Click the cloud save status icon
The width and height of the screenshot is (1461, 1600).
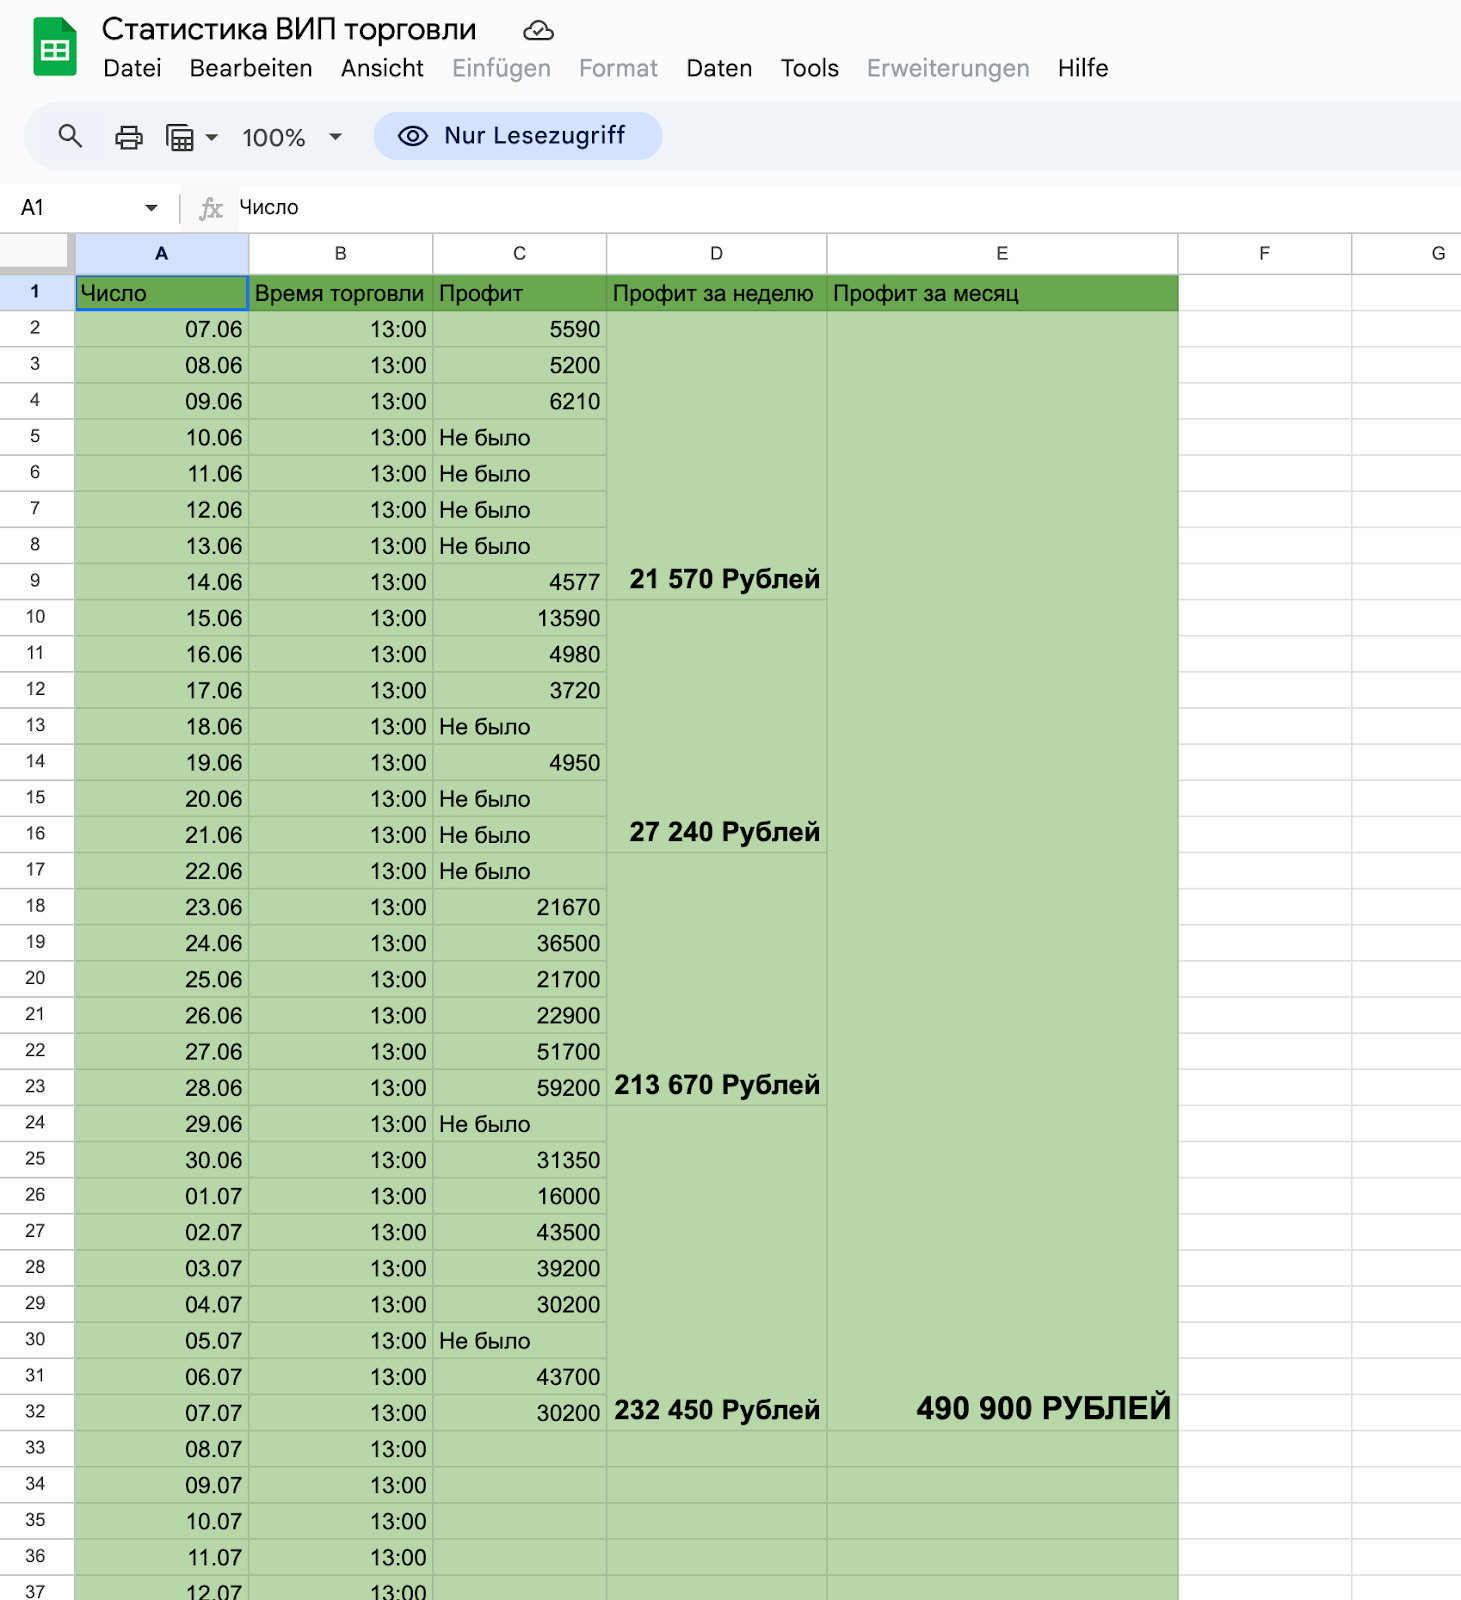tap(538, 31)
